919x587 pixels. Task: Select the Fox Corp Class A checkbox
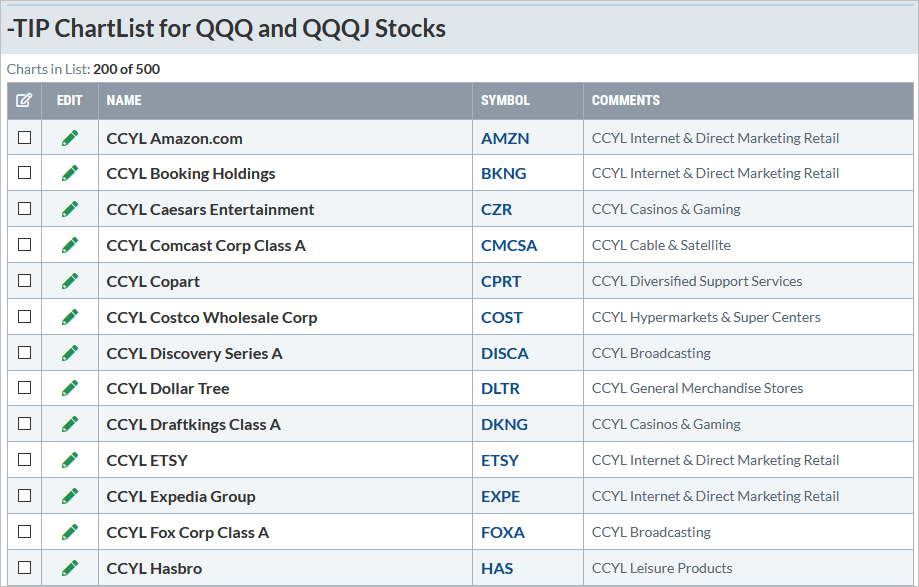pyautogui.click(x=25, y=532)
